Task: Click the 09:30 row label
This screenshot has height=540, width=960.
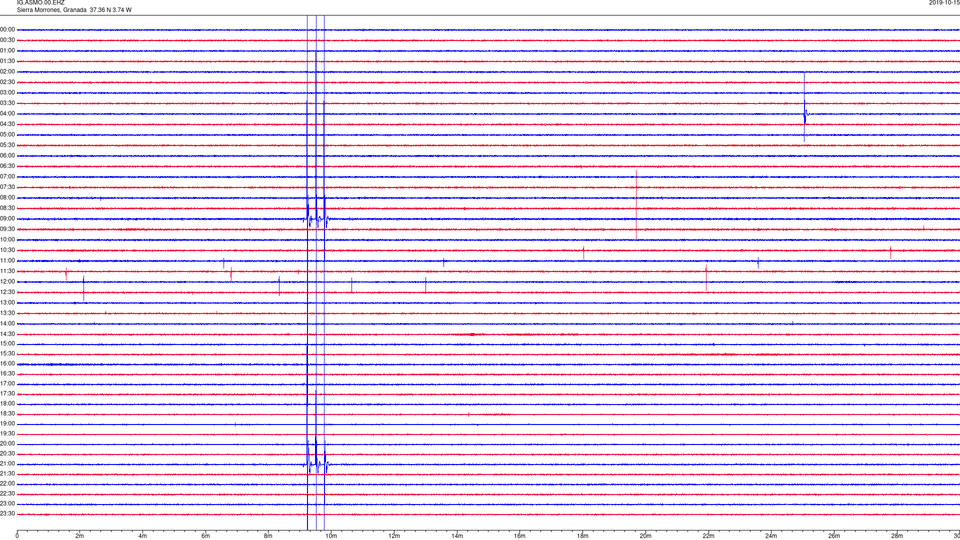Action: (7, 230)
